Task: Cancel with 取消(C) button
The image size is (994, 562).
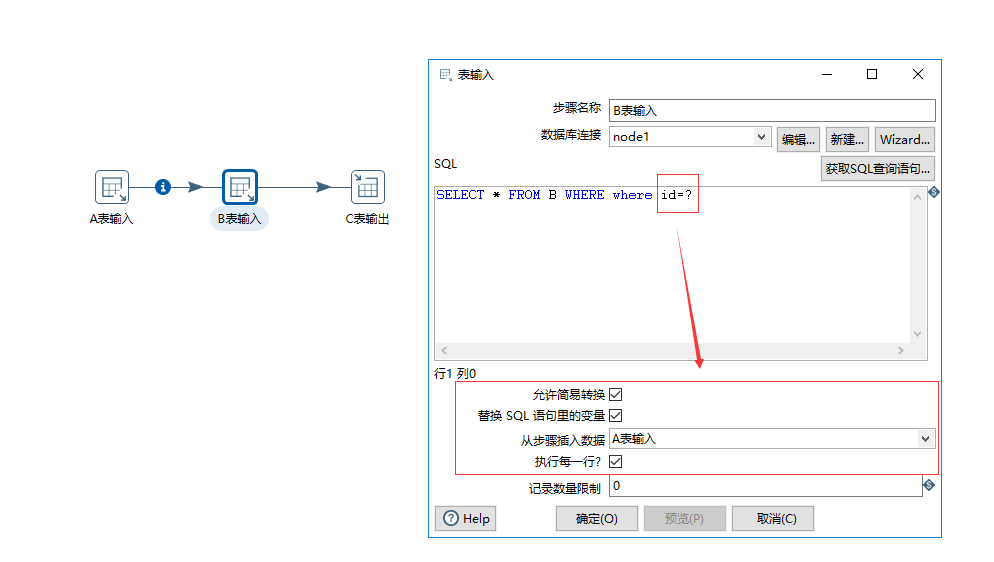Action: point(773,518)
